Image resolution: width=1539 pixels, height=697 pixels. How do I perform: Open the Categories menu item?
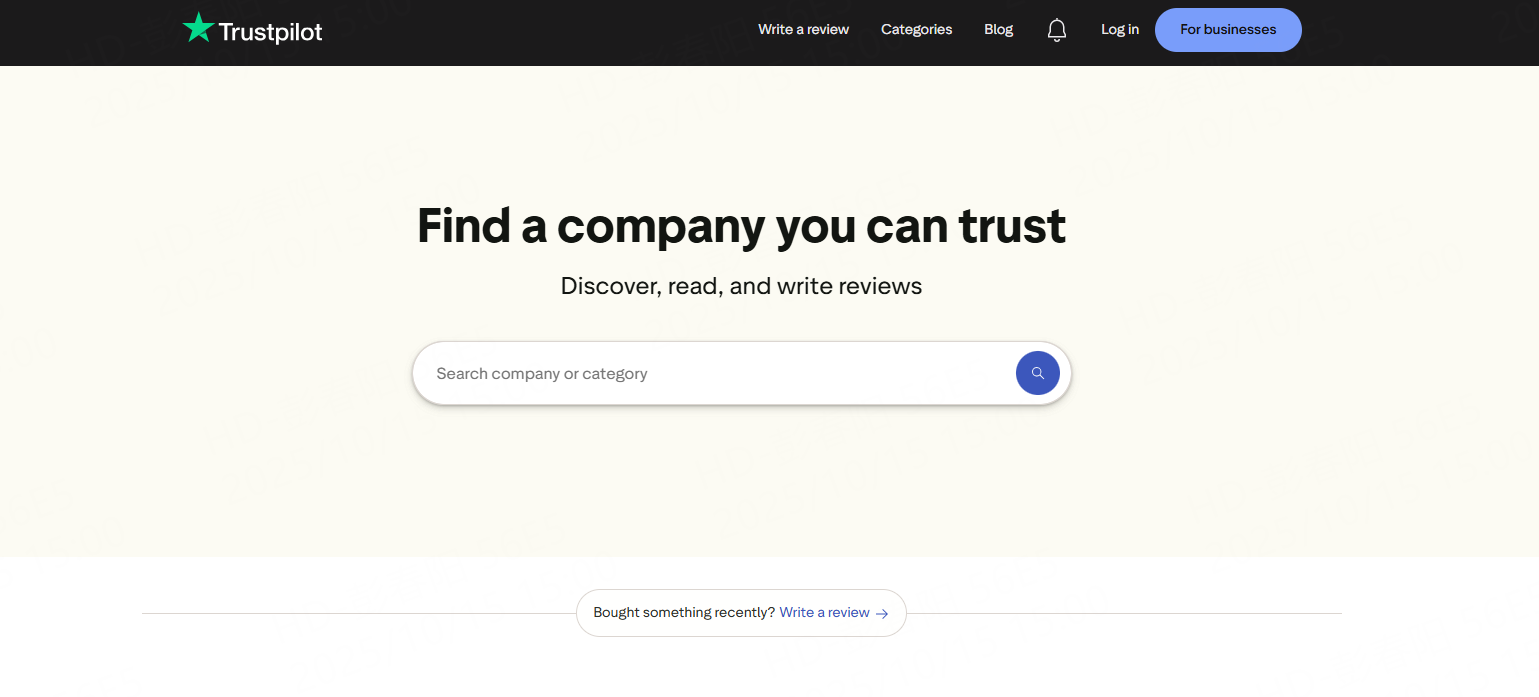point(916,30)
